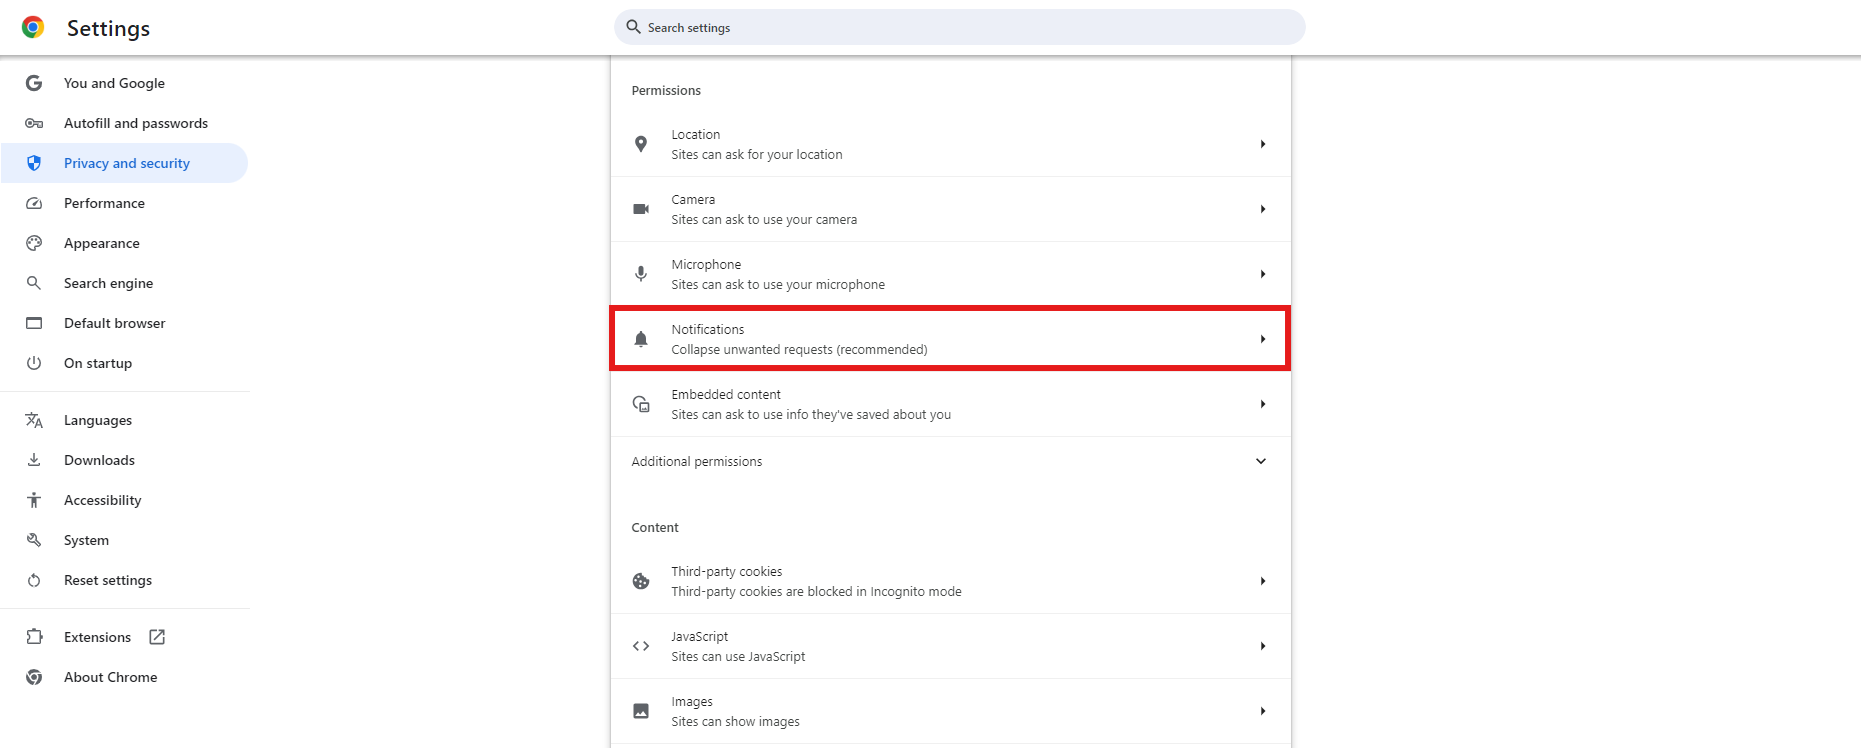Focus the Search settings field
Screen dimensions: 1861x748
(x=960, y=27)
